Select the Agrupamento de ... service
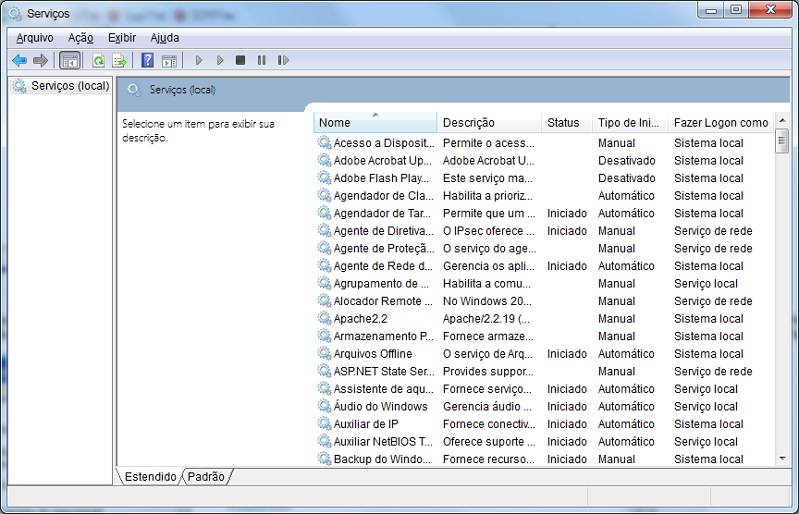 click(x=543, y=284)
